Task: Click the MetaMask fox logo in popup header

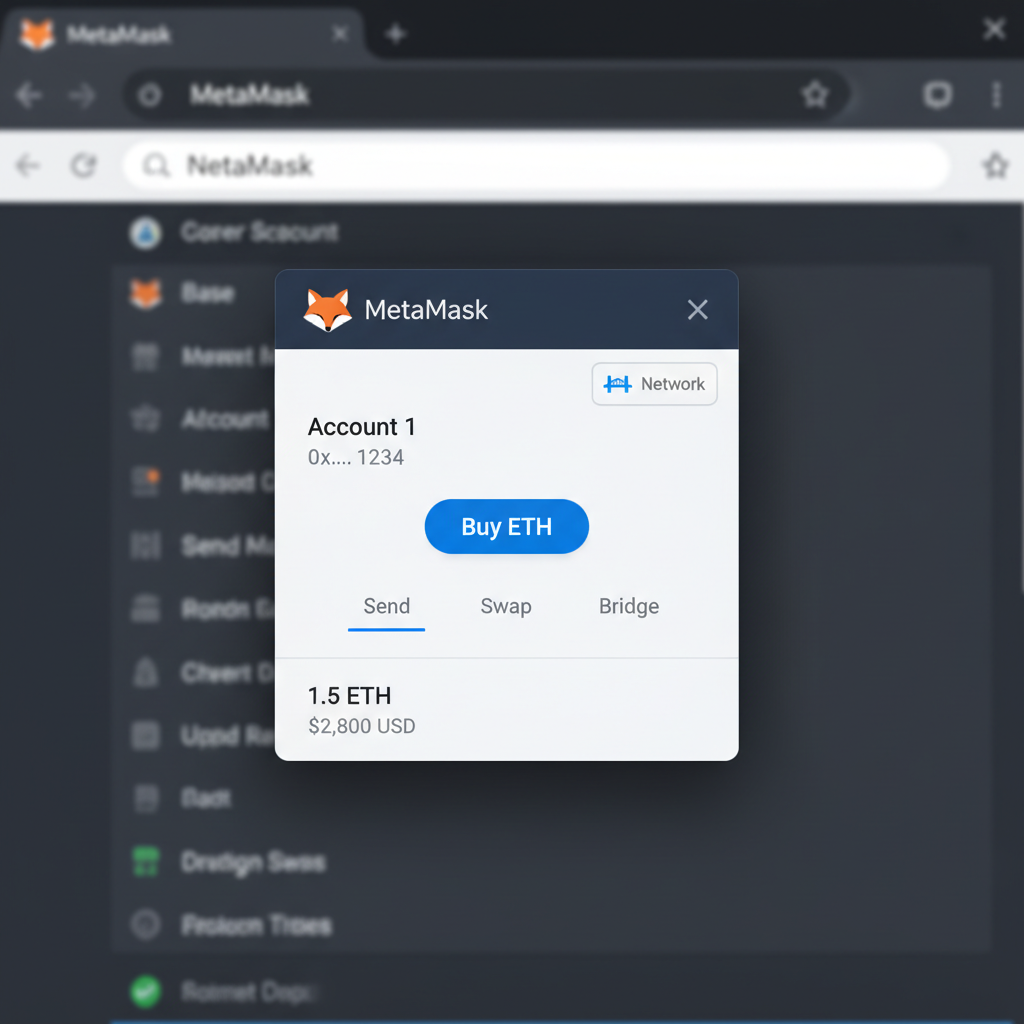Action: [327, 309]
